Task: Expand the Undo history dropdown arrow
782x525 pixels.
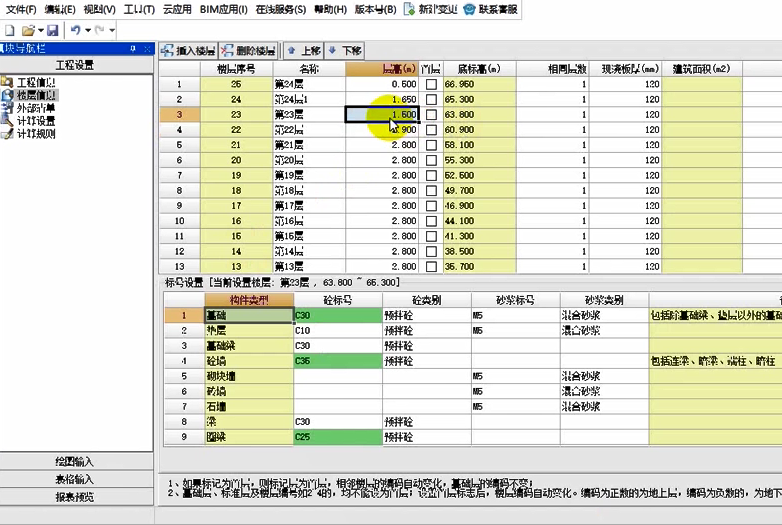Action: coord(87,31)
